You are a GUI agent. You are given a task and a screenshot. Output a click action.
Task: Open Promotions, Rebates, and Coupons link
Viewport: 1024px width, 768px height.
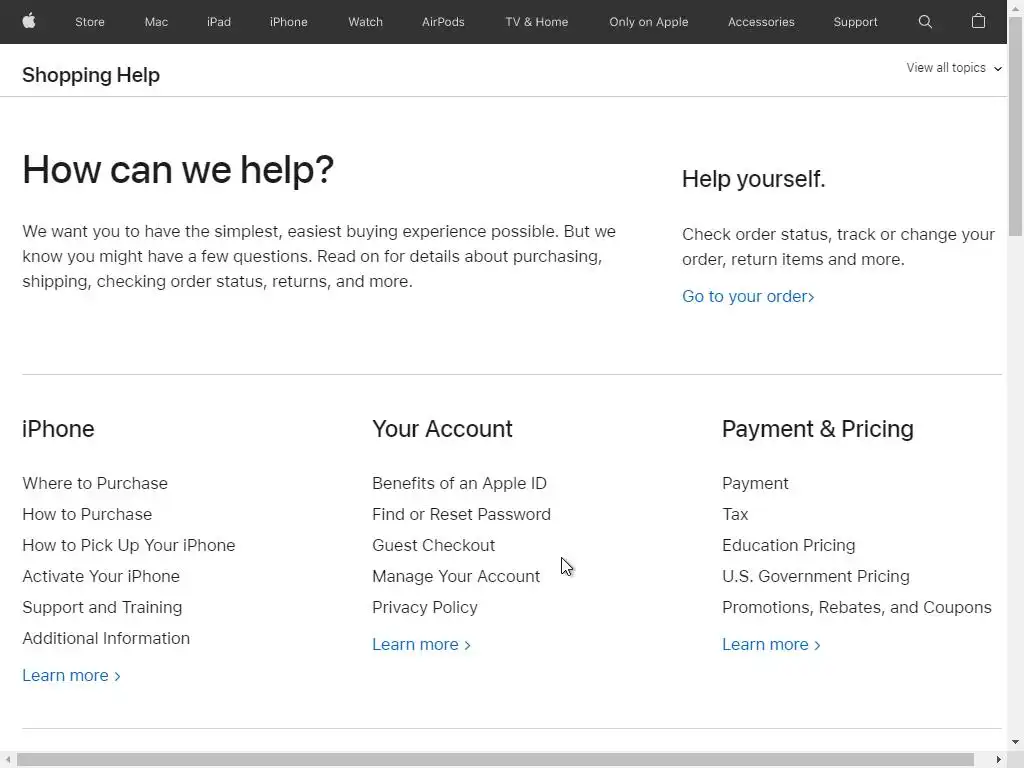pyautogui.click(x=856, y=607)
